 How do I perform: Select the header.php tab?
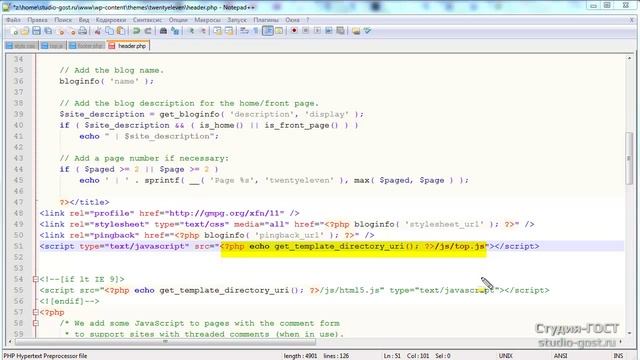pyautogui.click(x=128, y=46)
